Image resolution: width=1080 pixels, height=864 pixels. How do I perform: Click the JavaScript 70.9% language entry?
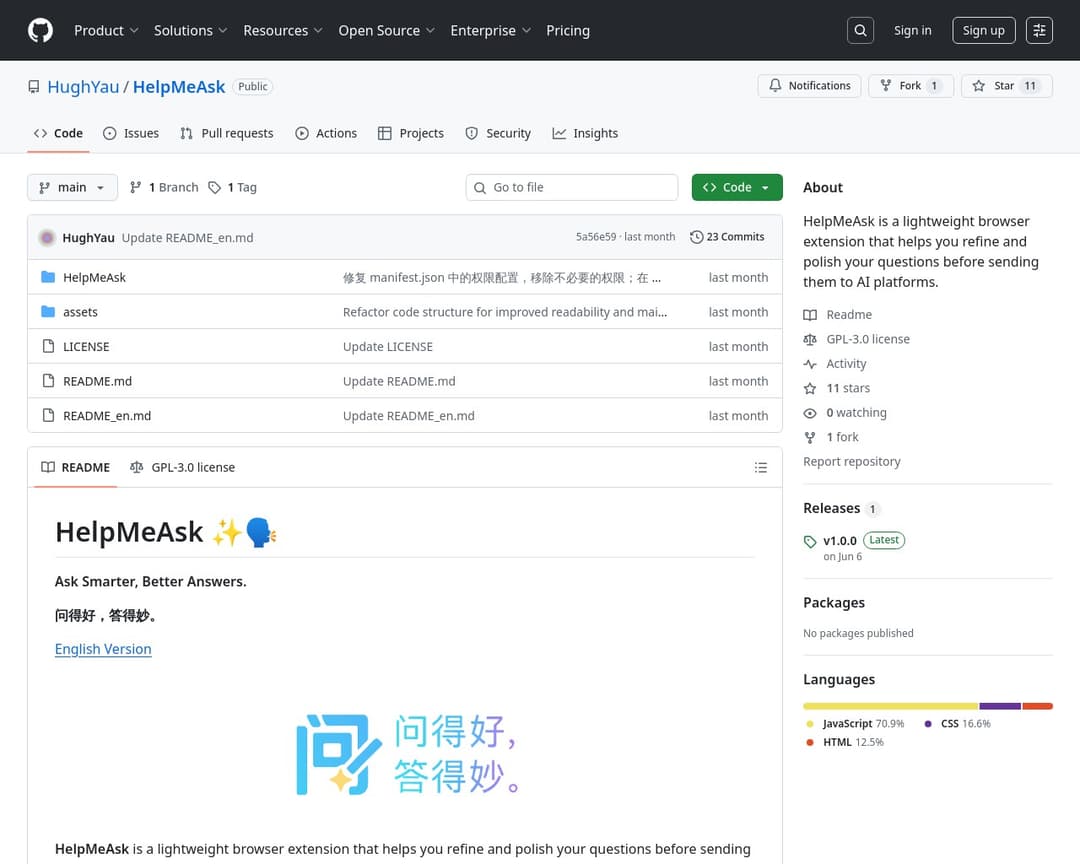tap(855, 723)
